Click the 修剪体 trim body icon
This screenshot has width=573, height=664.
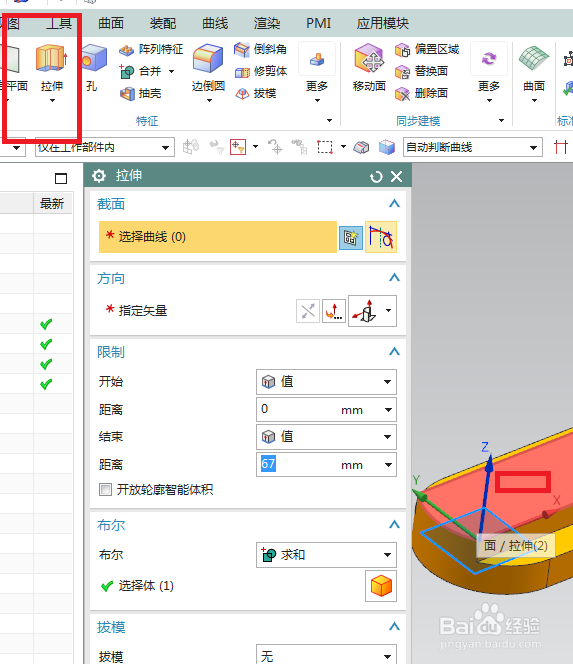242,72
